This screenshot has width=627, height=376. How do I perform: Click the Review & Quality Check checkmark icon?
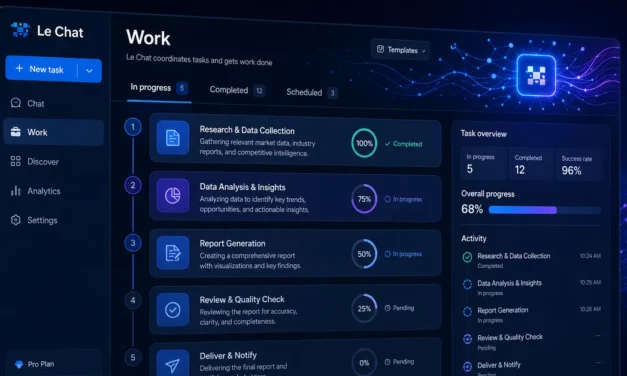click(173, 310)
